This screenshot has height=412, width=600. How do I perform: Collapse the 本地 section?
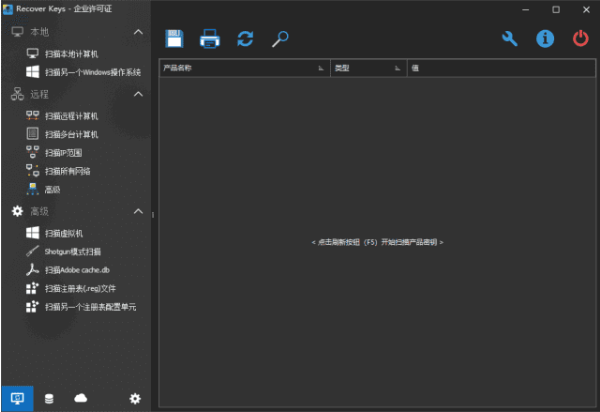click(x=138, y=33)
